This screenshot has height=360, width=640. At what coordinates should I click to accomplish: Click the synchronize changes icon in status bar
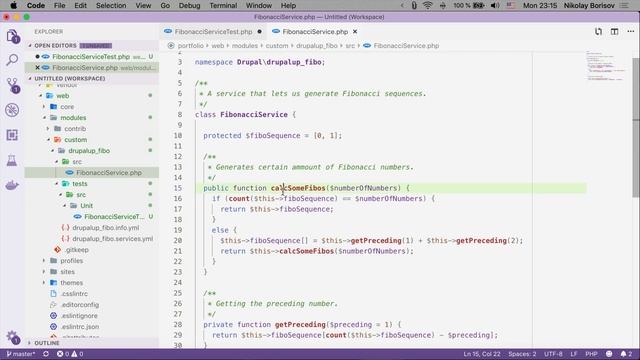[46, 354]
